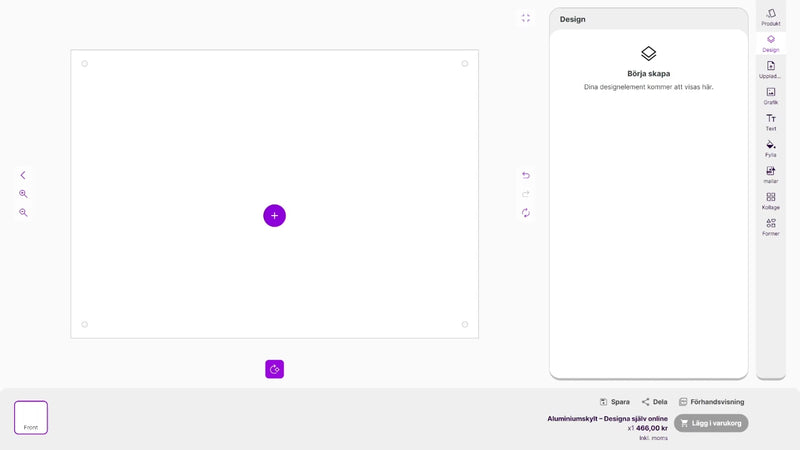The width and height of the screenshot is (800, 450).
Task: Open the Fylla fill tool
Action: [771, 149]
